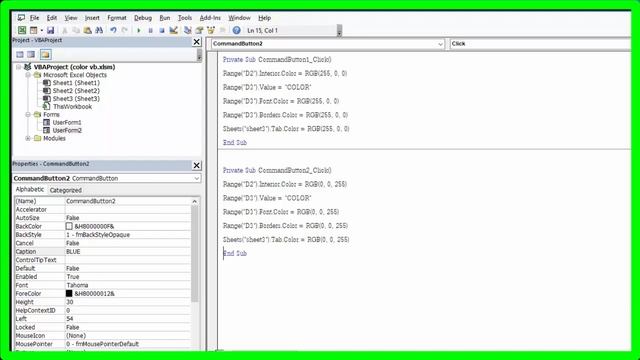Screen dimensions: 640x360
Task: Click ForeColor black color swatch
Action: [69, 293]
